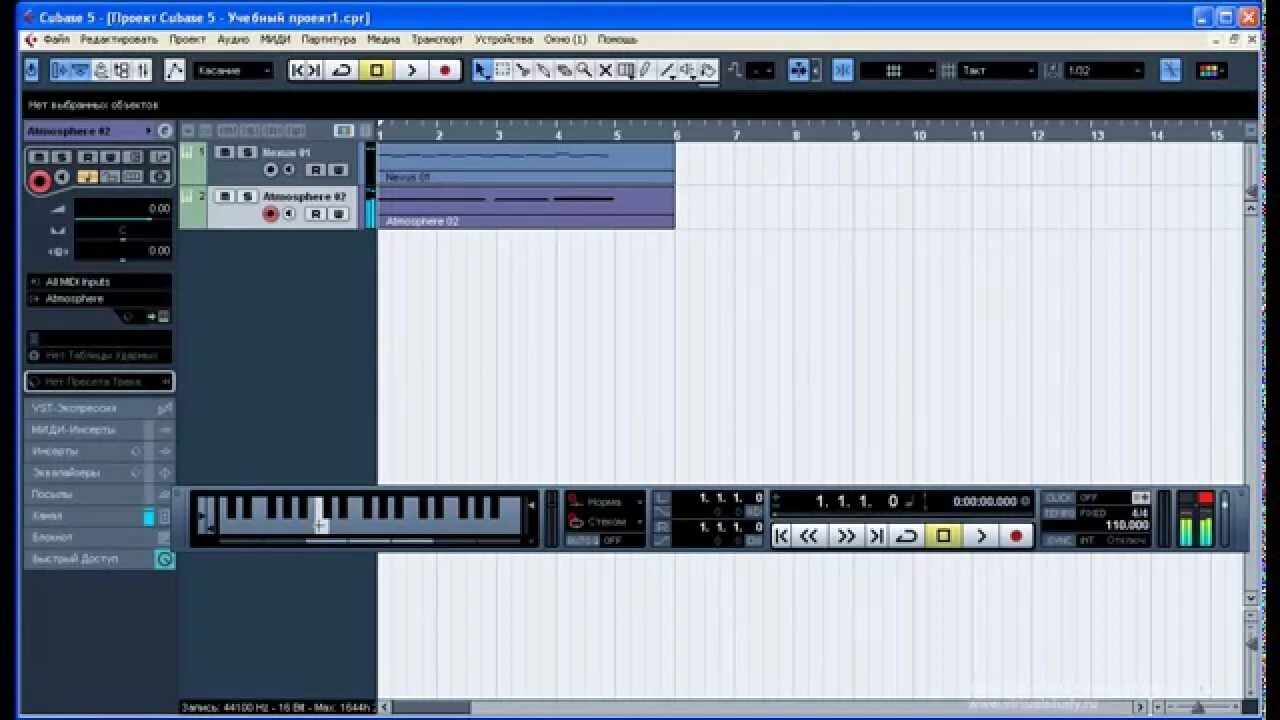Select the Object Selection arrow tool
This screenshot has height=720, width=1280.
click(x=482, y=70)
